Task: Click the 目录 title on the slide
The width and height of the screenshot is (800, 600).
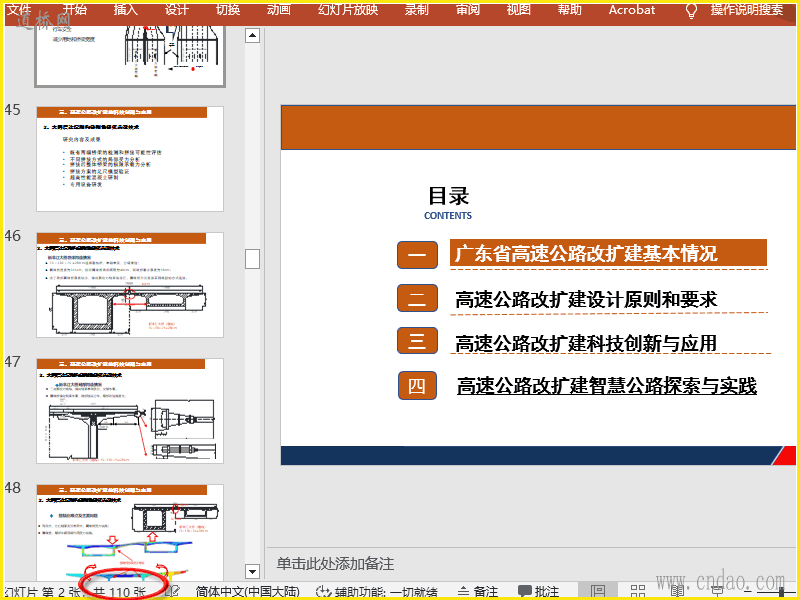Action: pos(448,196)
